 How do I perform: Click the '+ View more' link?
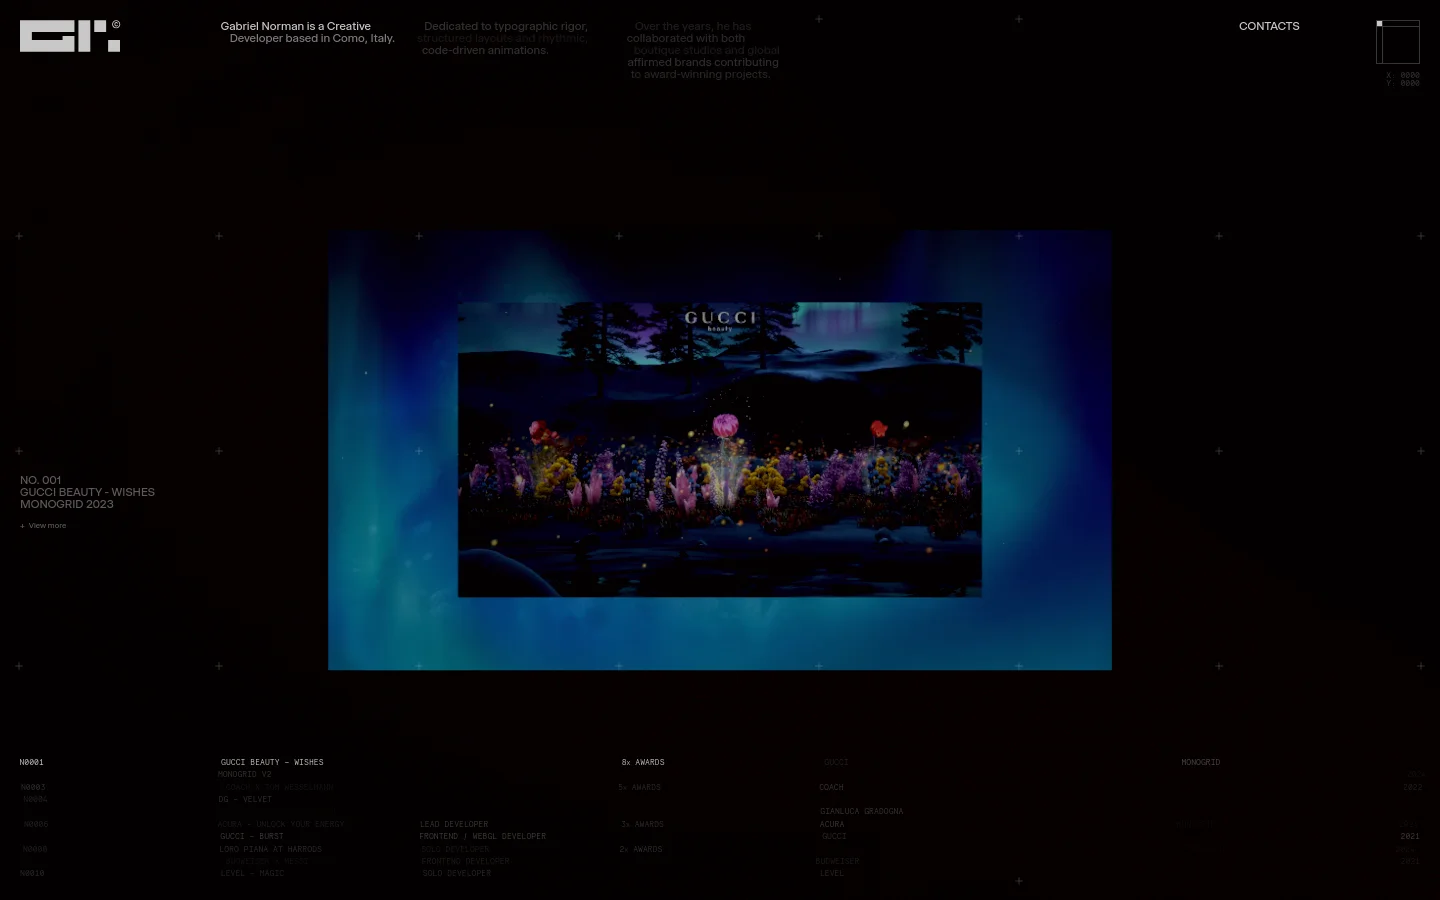43,526
